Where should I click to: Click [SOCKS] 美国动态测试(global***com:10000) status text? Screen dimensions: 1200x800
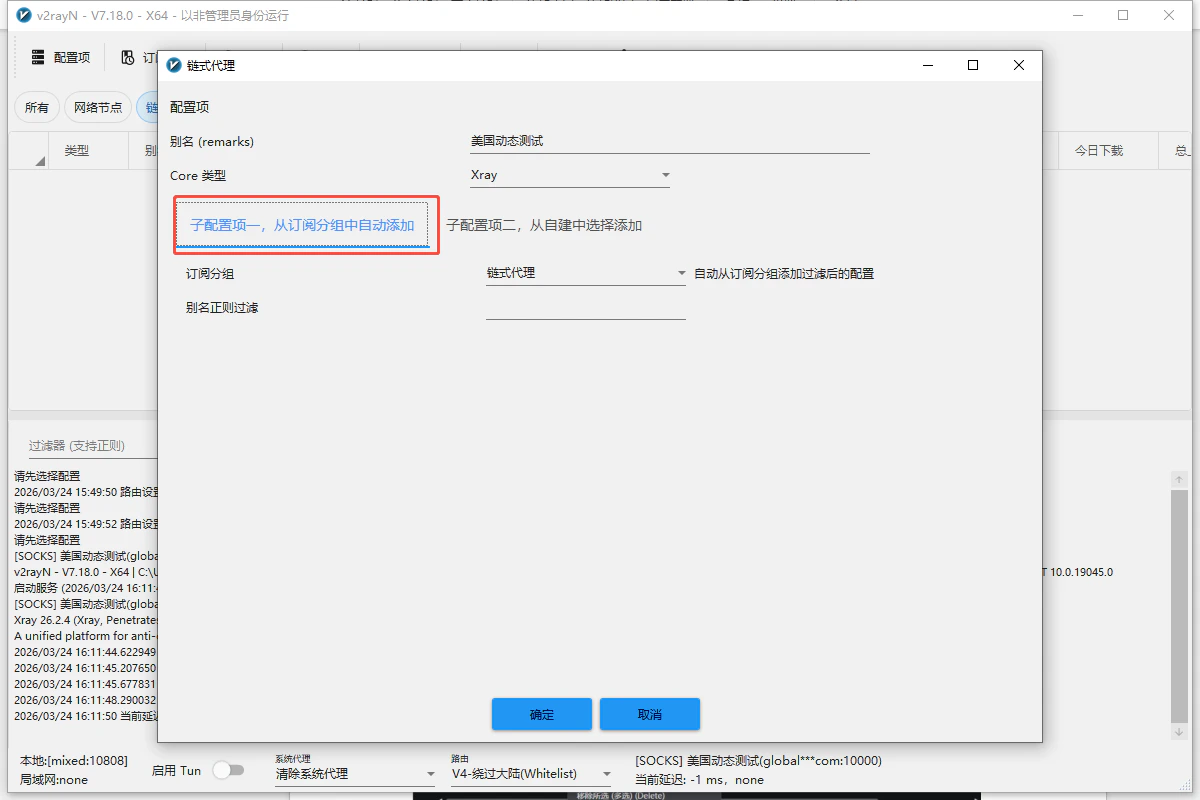[758, 761]
